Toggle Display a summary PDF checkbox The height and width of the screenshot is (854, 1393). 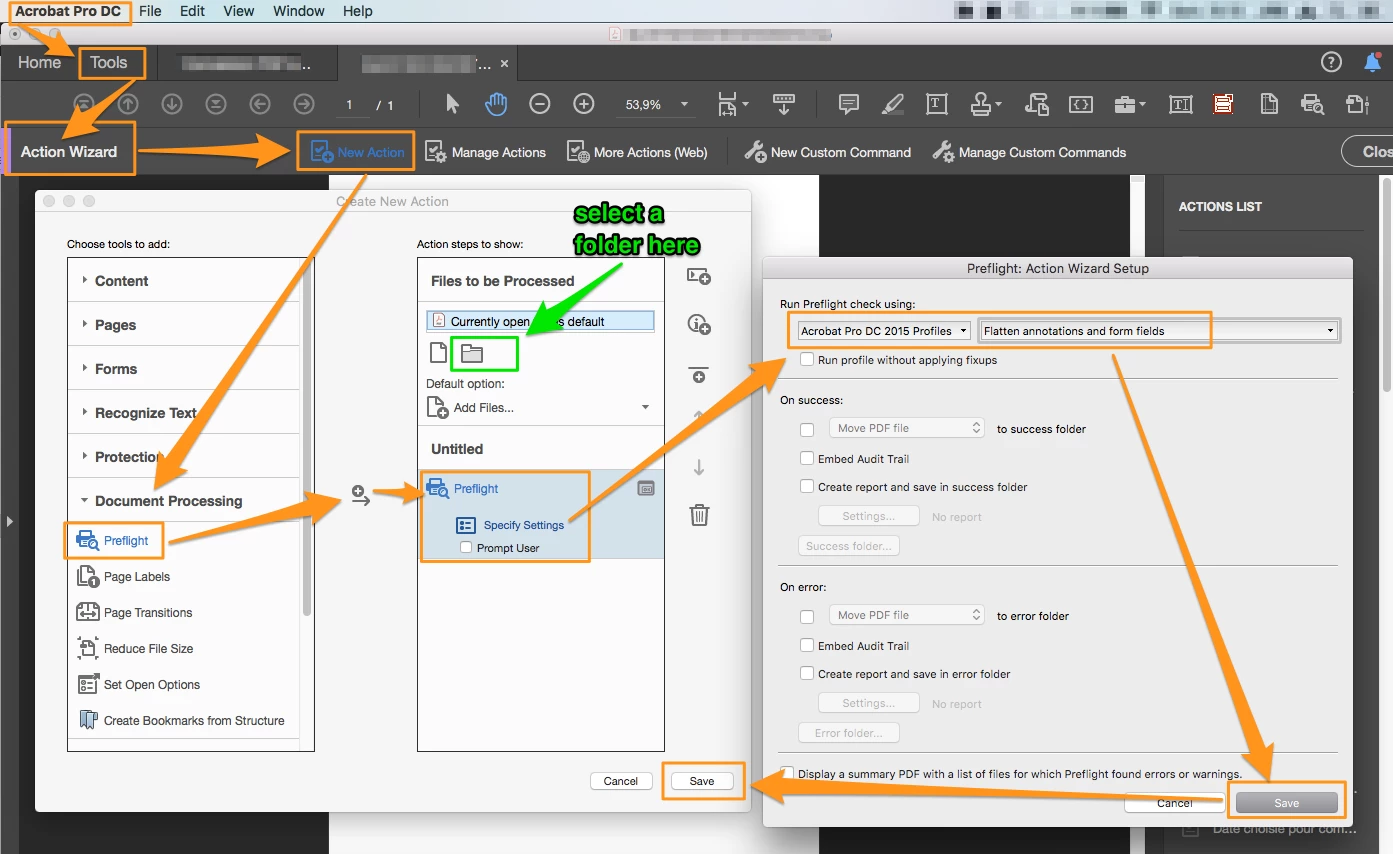[789, 774]
